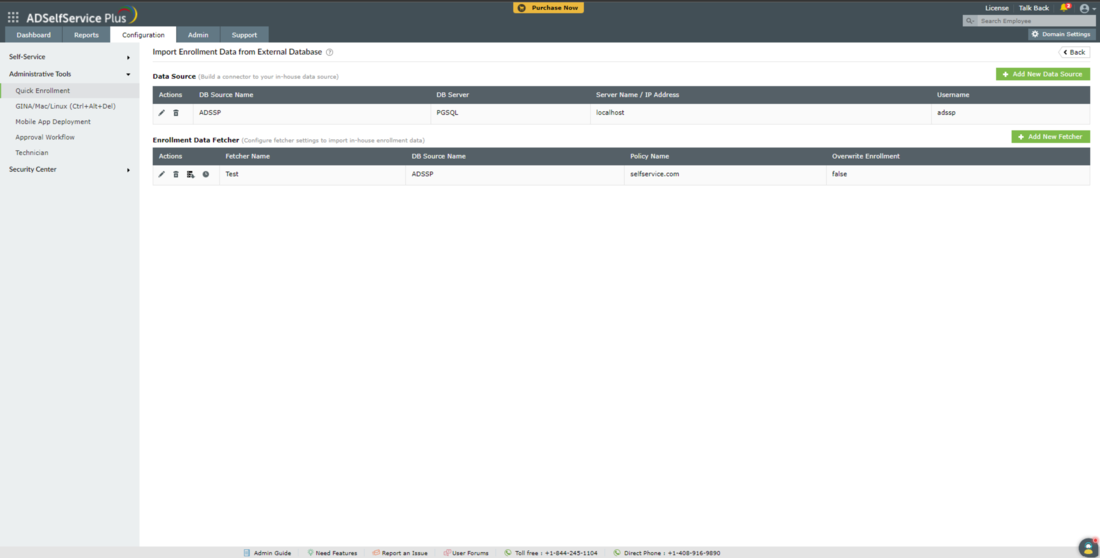Click the help icon beside page title
Screen dimensions: 1100x558
tap(330, 52)
